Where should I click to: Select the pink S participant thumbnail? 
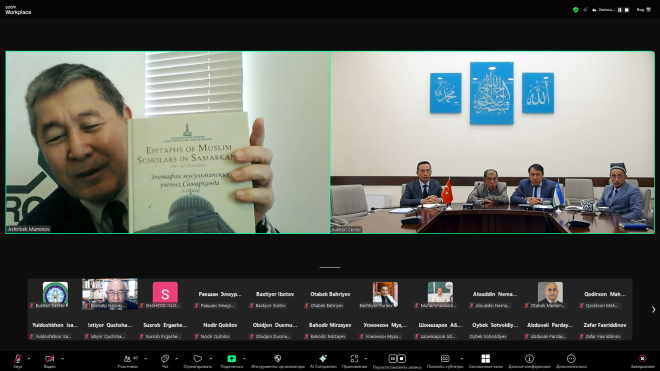165,293
